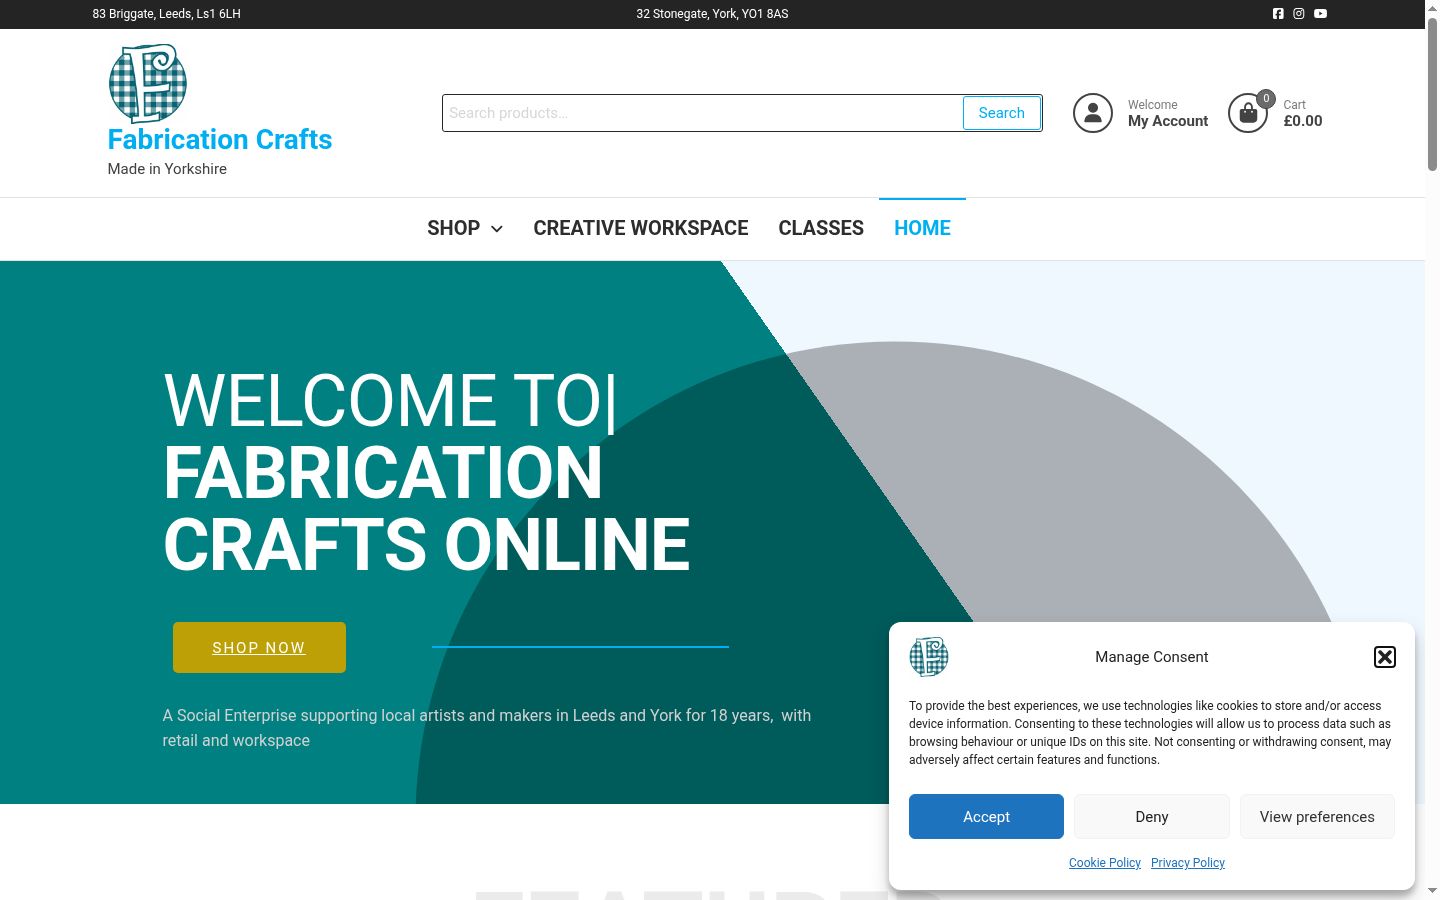Viewport: 1440px width, 900px height.
Task: Expand the SHOP dropdown chevron
Action: 497,229
